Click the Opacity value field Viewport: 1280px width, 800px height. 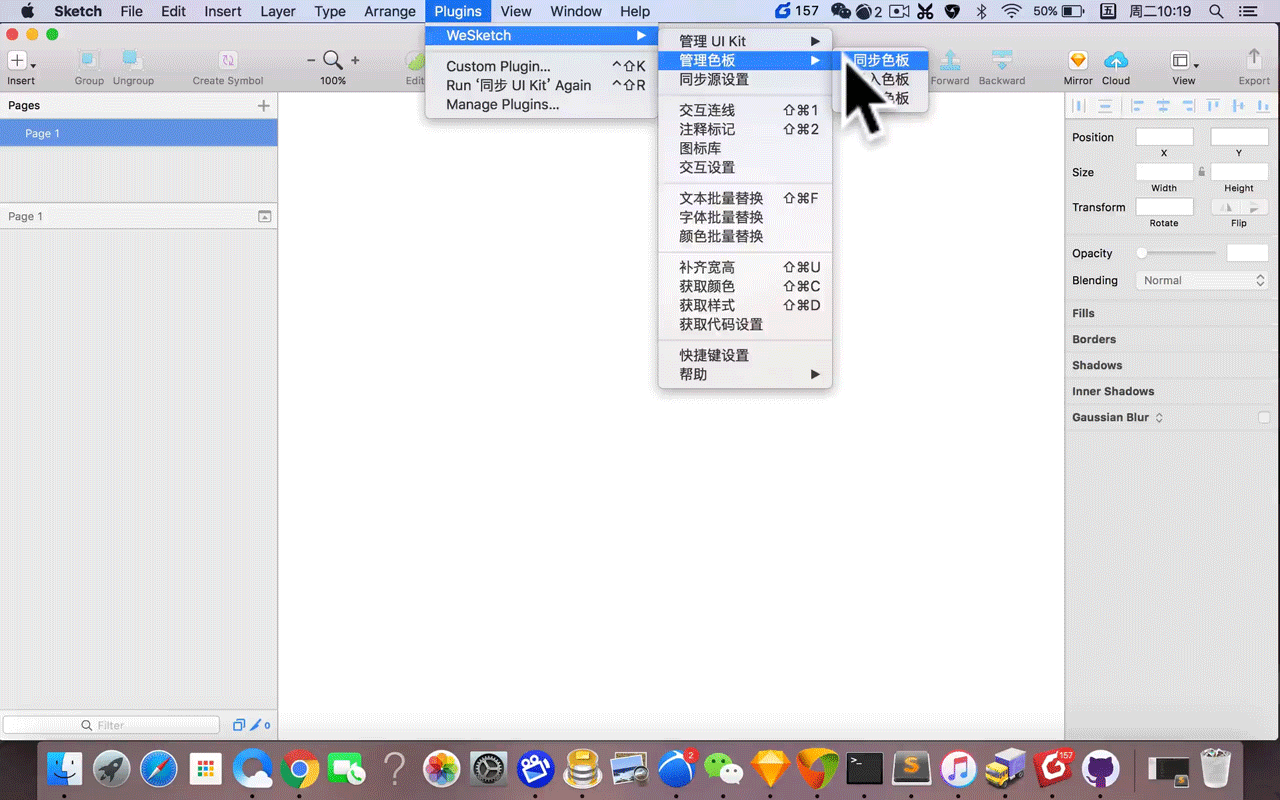click(1247, 253)
